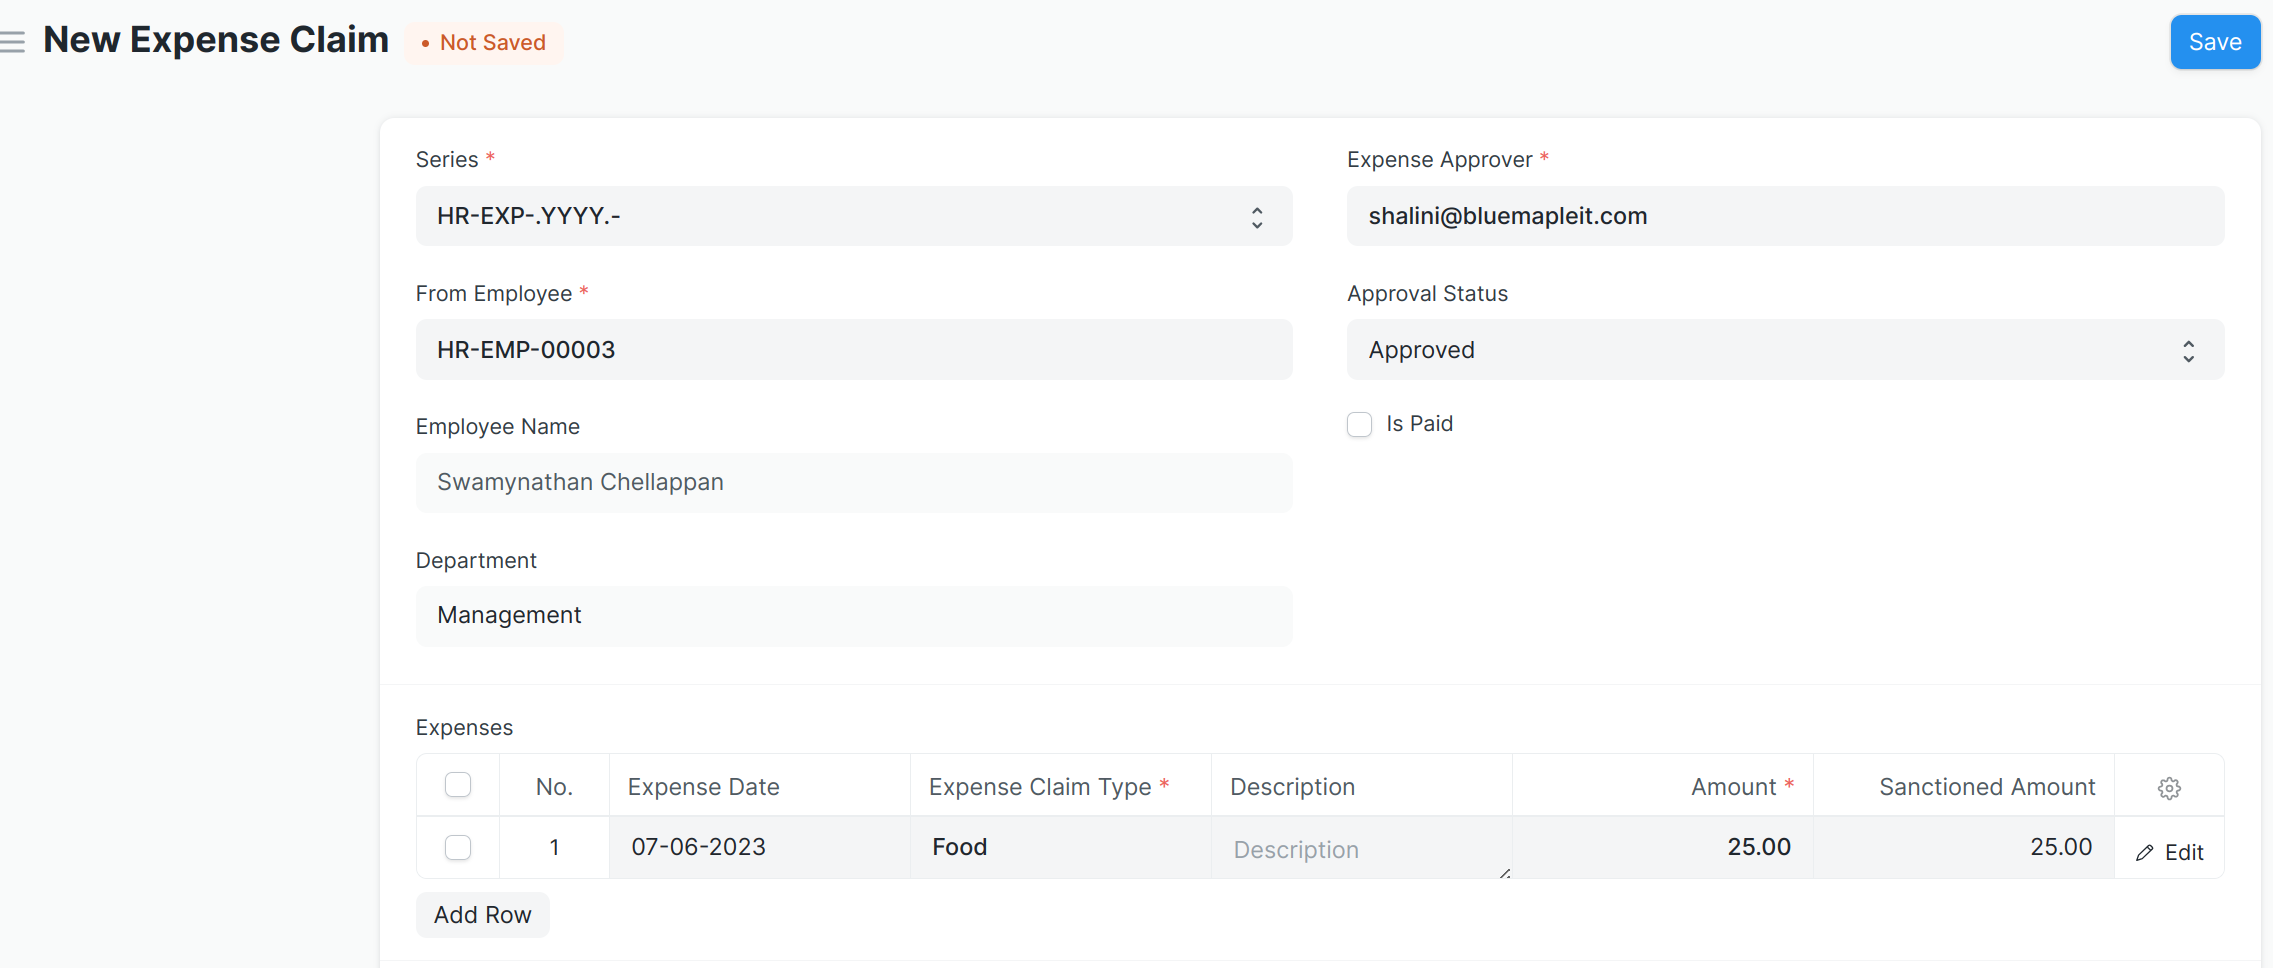Click the Add Row button

point(482,915)
